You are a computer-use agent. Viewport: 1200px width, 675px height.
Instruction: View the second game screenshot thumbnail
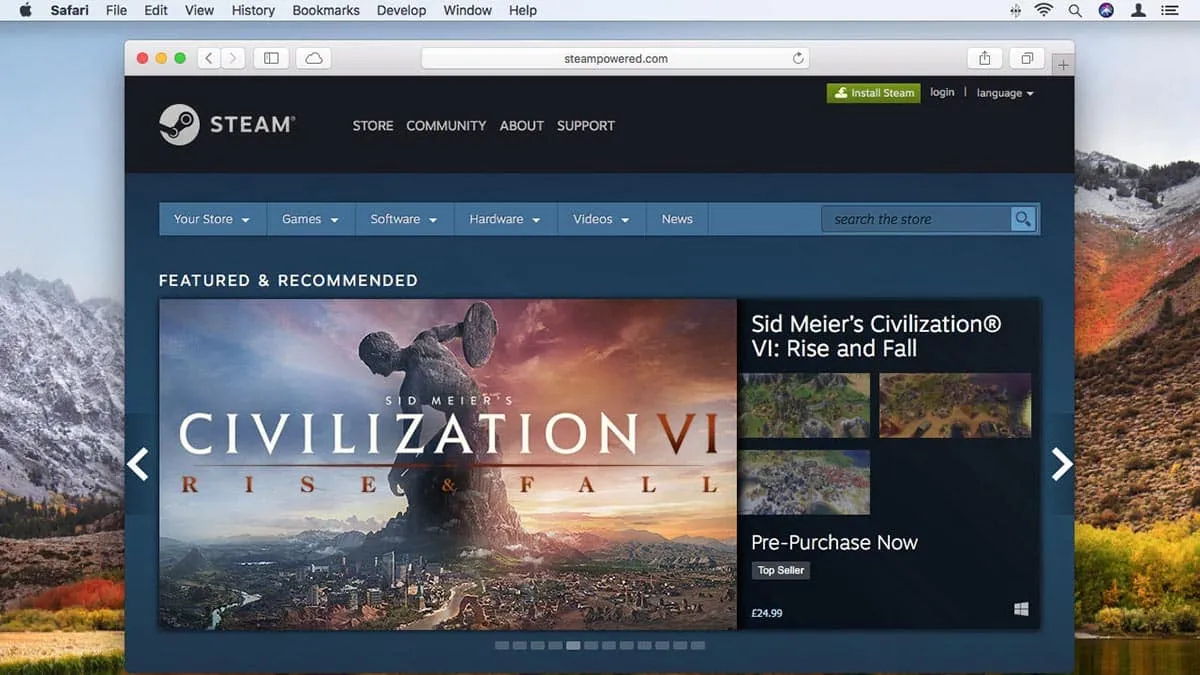(955, 406)
